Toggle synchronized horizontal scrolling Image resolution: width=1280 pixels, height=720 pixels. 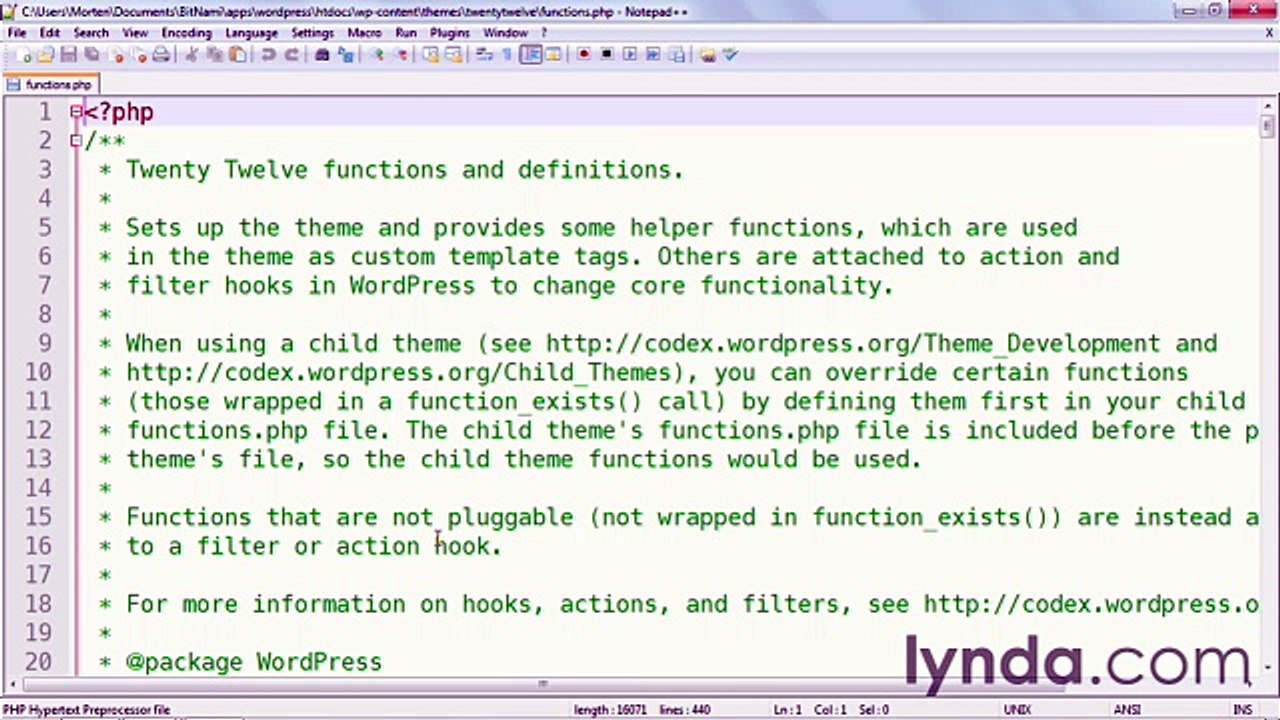point(454,55)
